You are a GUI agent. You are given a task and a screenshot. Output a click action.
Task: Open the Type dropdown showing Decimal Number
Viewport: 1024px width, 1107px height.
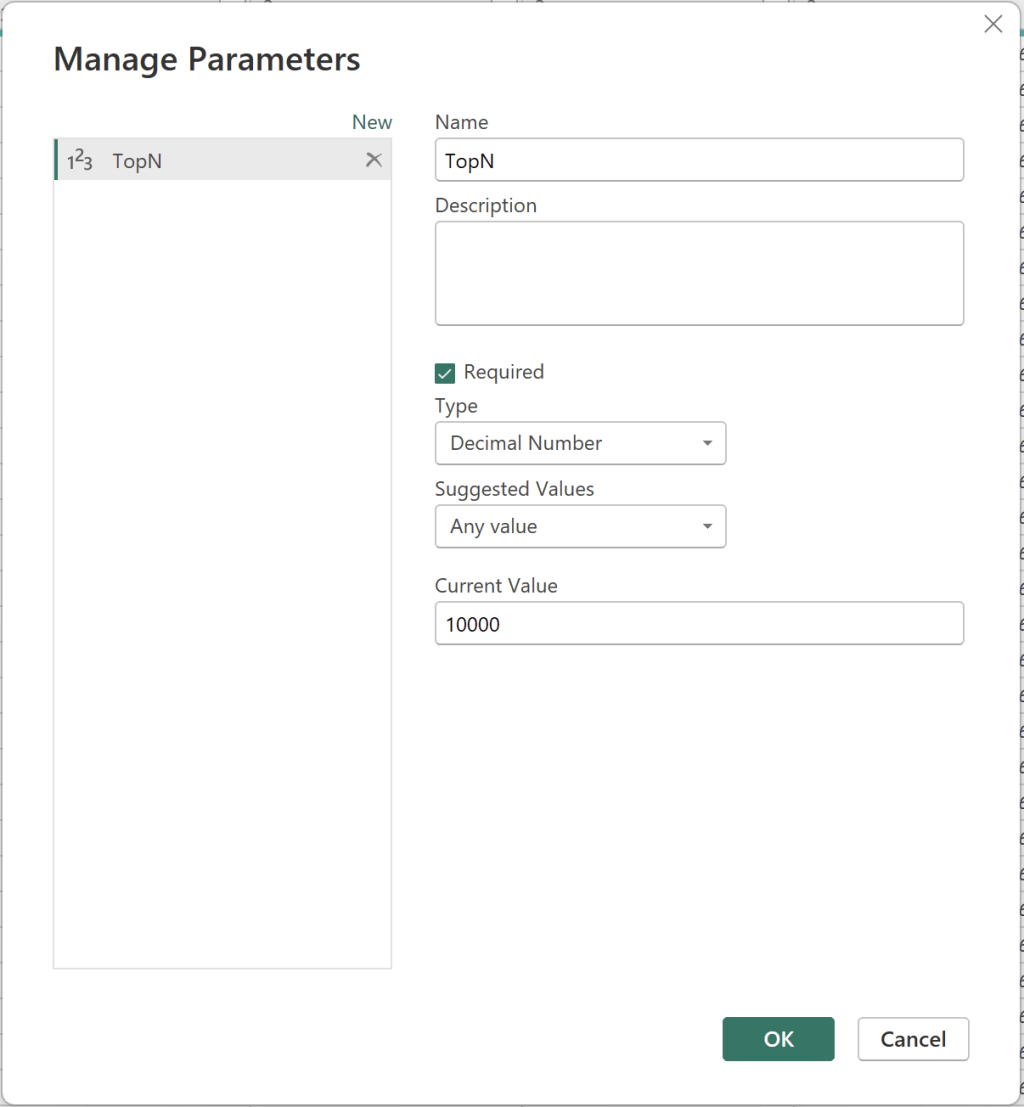pyautogui.click(x=580, y=443)
